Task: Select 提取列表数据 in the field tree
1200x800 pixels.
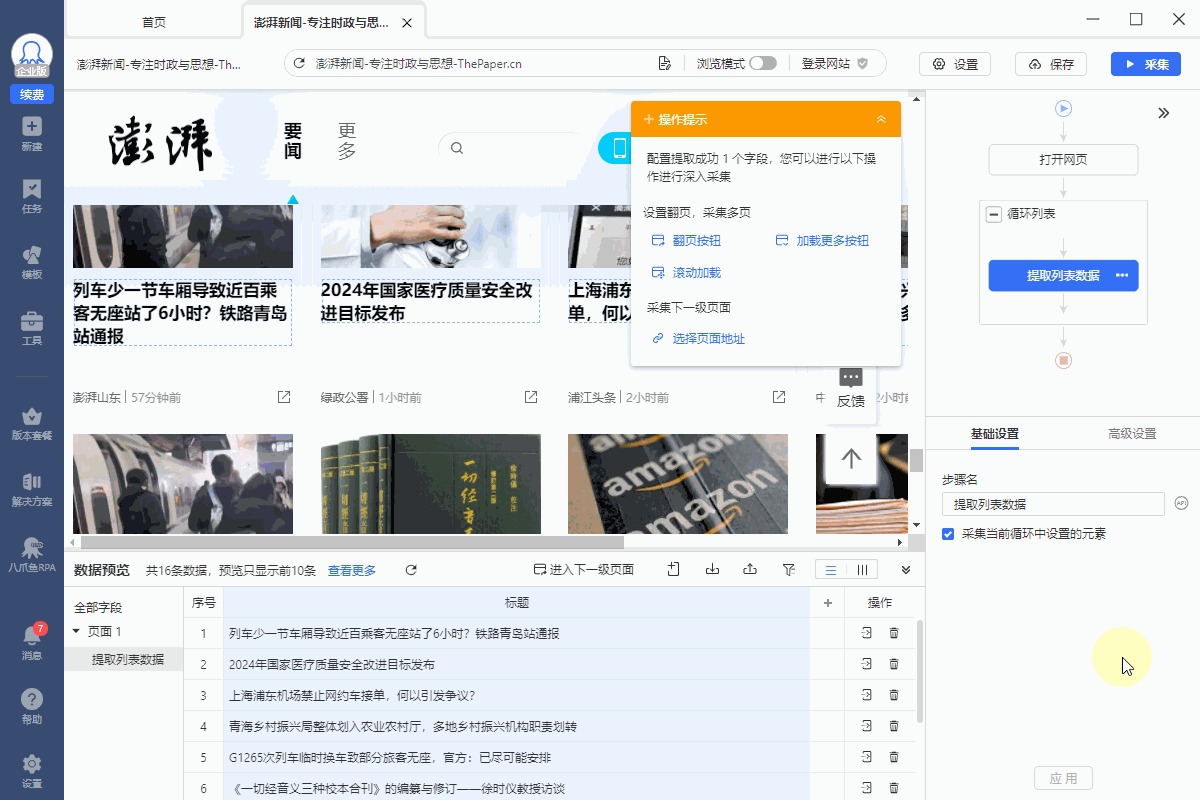Action: pos(127,659)
